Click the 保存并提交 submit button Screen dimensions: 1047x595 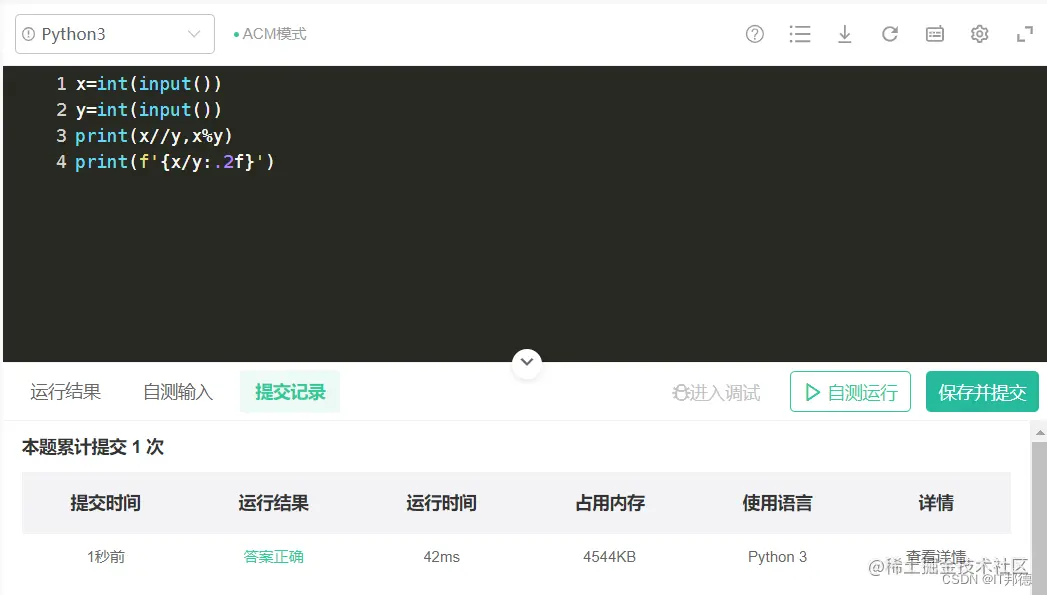coord(982,392)
